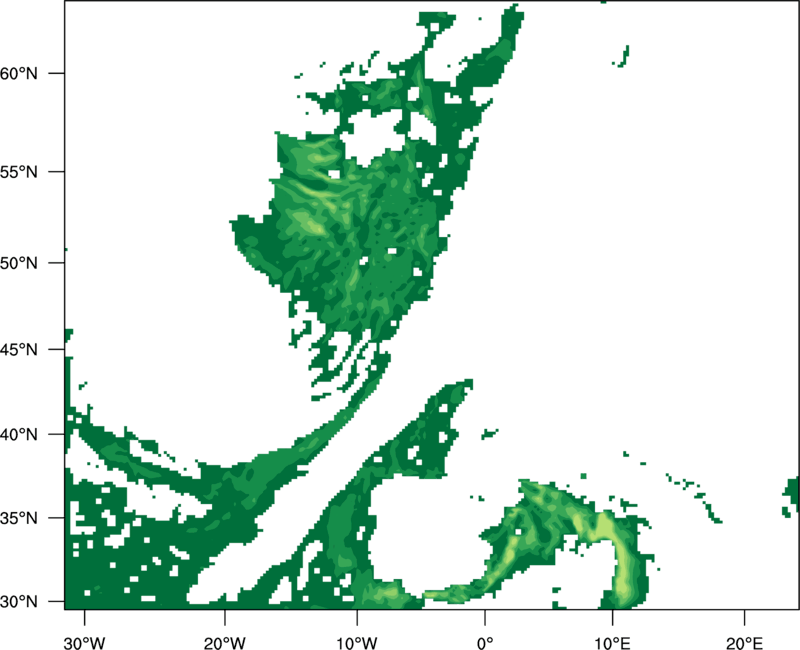Click the 30°W longitude label

coord(85,643)
